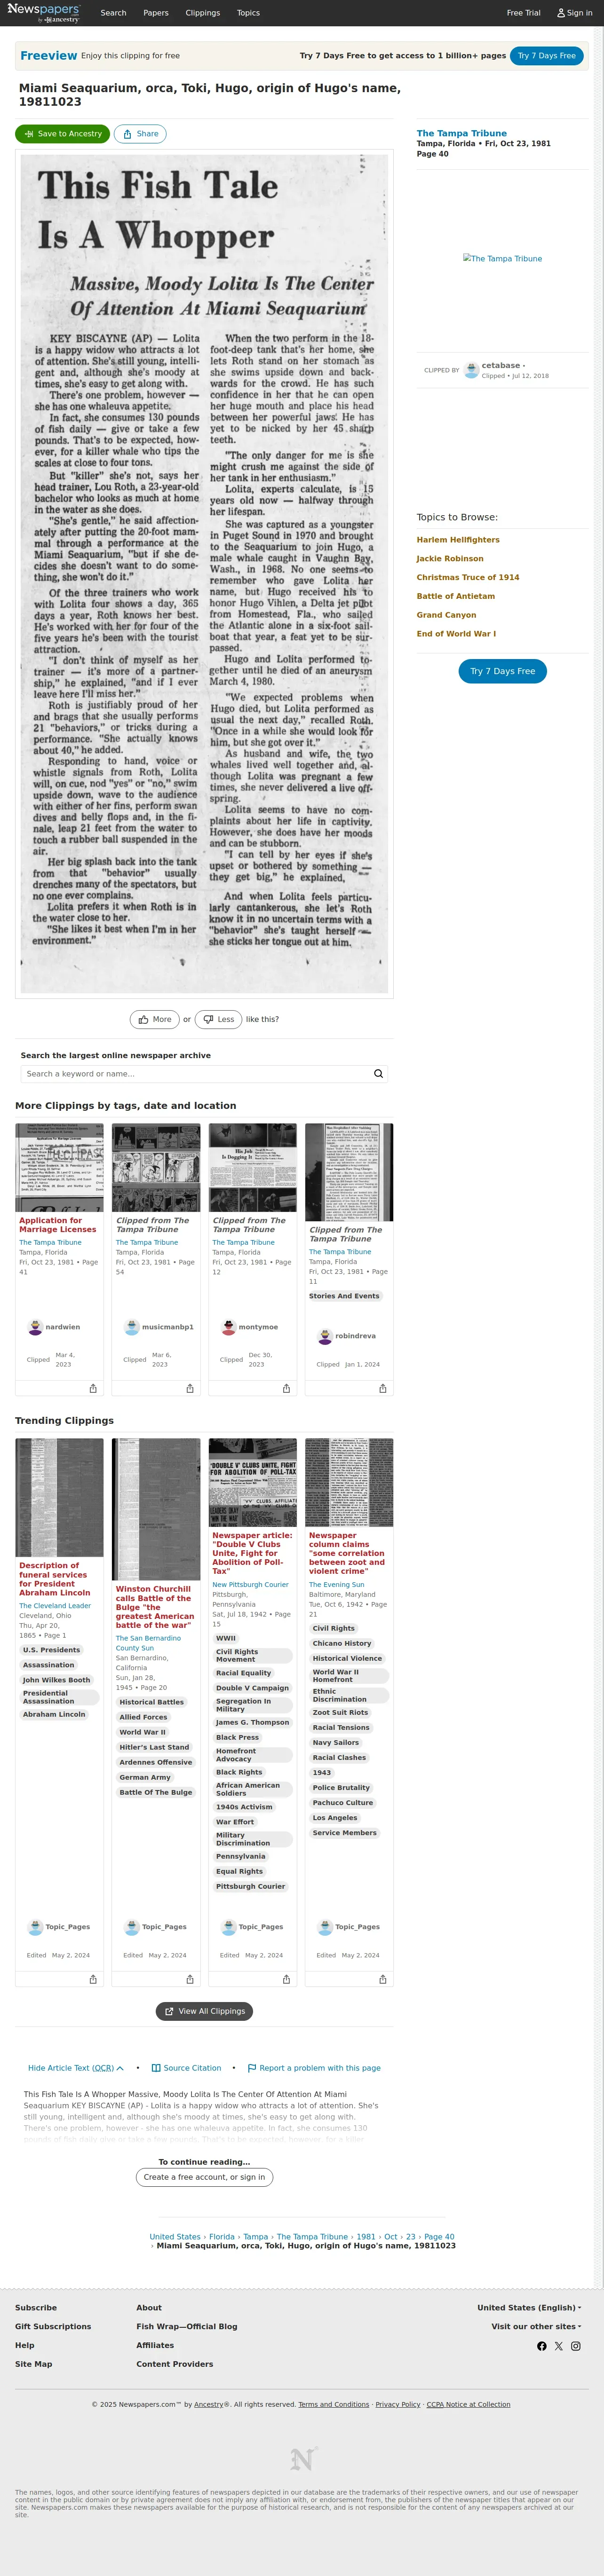
Task: Share the Double V Clubs card
Action: pos(286,1979)
